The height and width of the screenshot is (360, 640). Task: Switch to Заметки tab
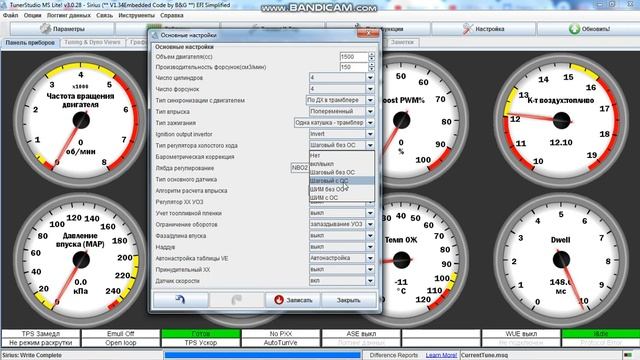pos(402,42)
